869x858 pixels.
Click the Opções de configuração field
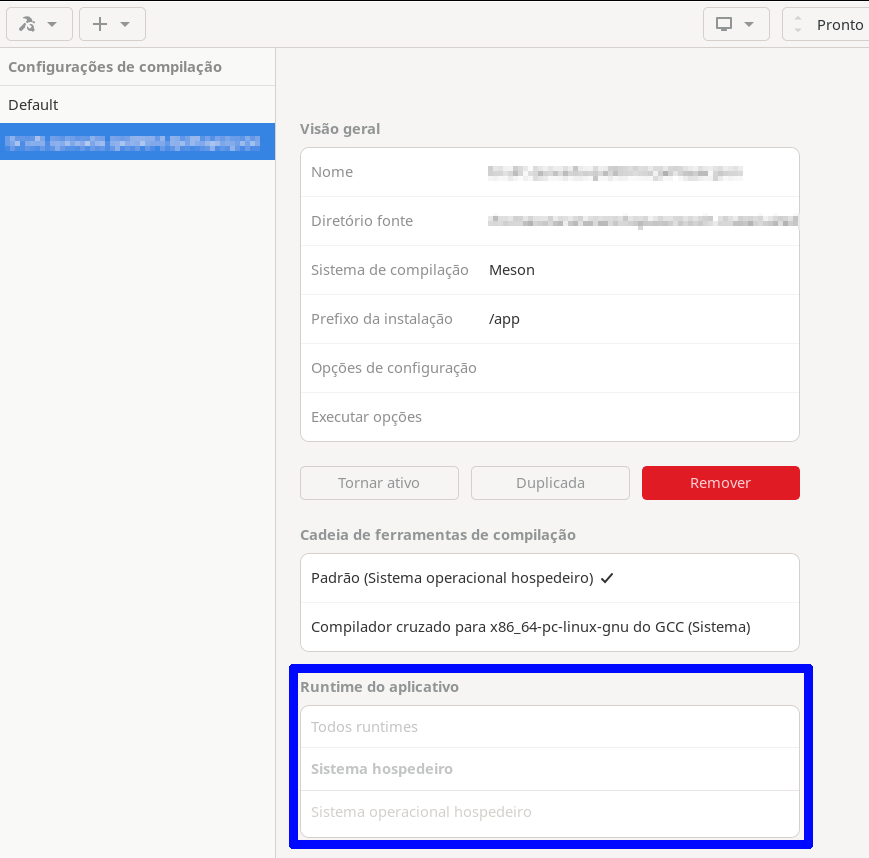[640, 368]
